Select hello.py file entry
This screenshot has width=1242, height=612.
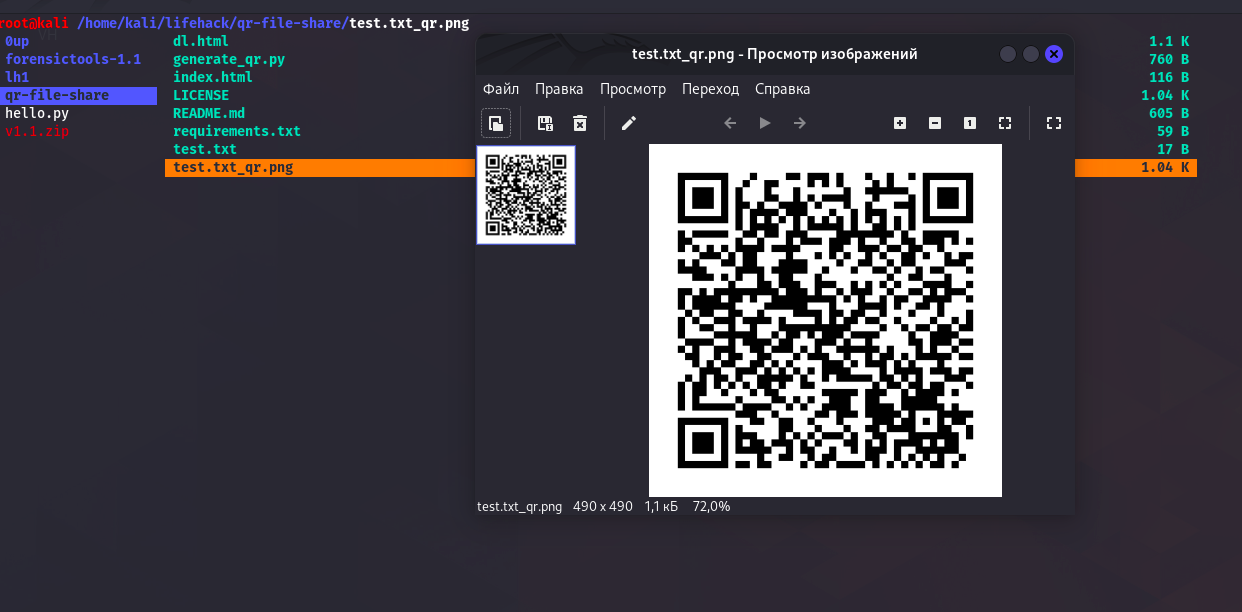click(36, 113)
